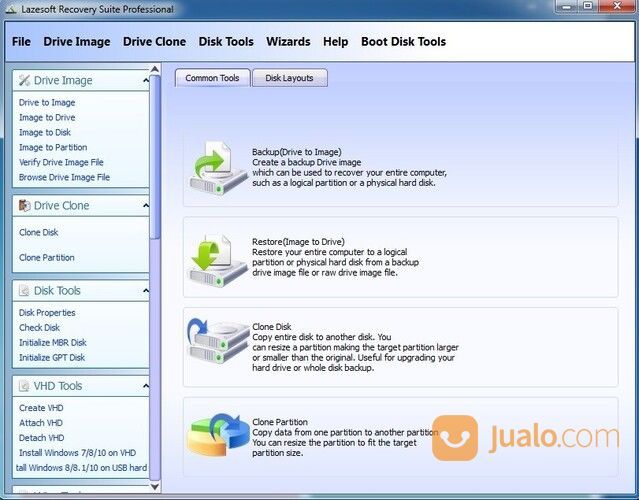Switch to the Disk Layouts tab
639x500 pixels.
(289, 78)
